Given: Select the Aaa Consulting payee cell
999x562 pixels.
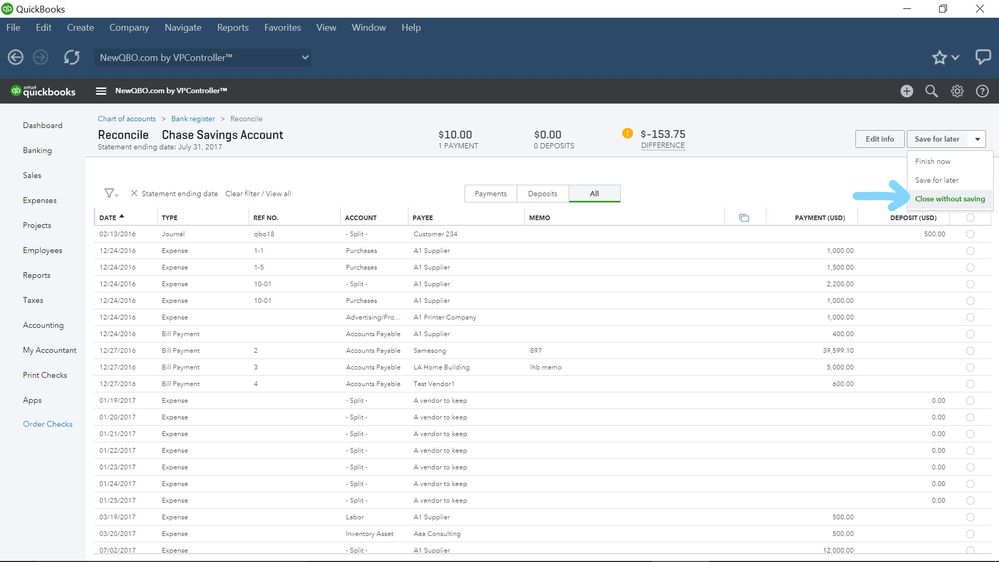Looking at the screenshot, I should [x=436, y=533].
